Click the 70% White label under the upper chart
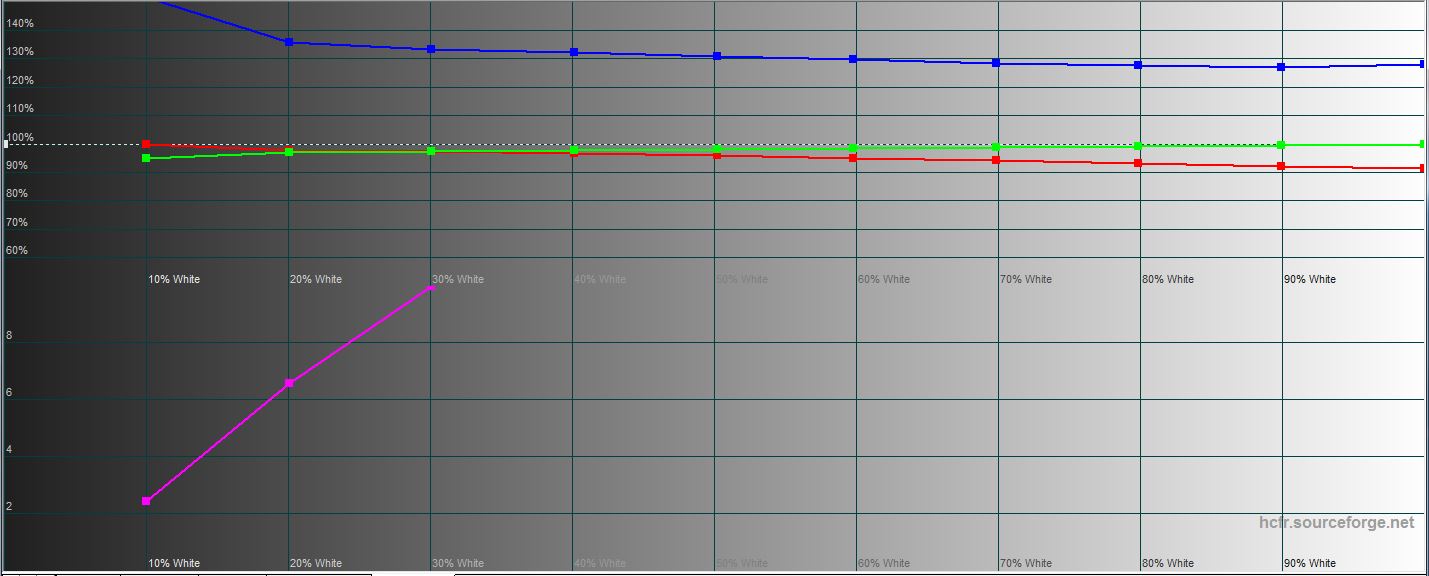1429x576 pixels. pos(1025,279)
